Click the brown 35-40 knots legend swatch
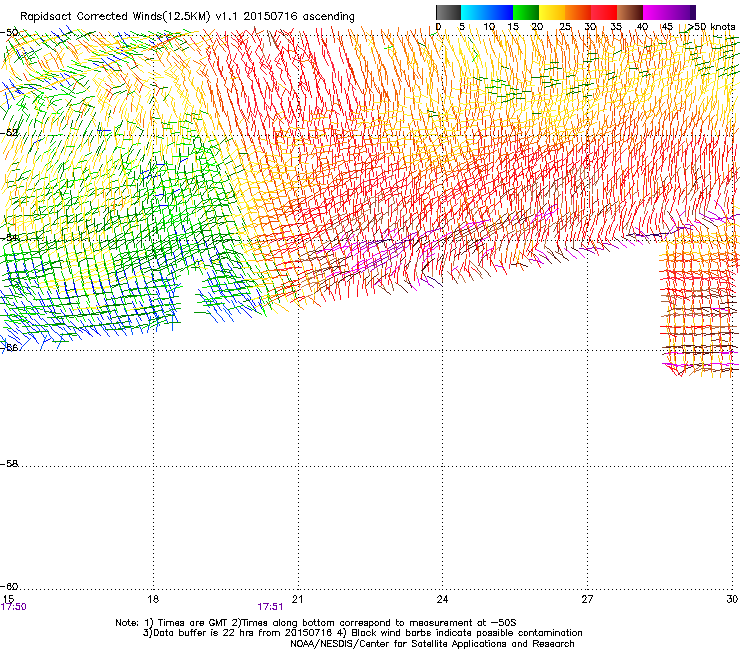 pyautogui.click(x=630, y=12)
